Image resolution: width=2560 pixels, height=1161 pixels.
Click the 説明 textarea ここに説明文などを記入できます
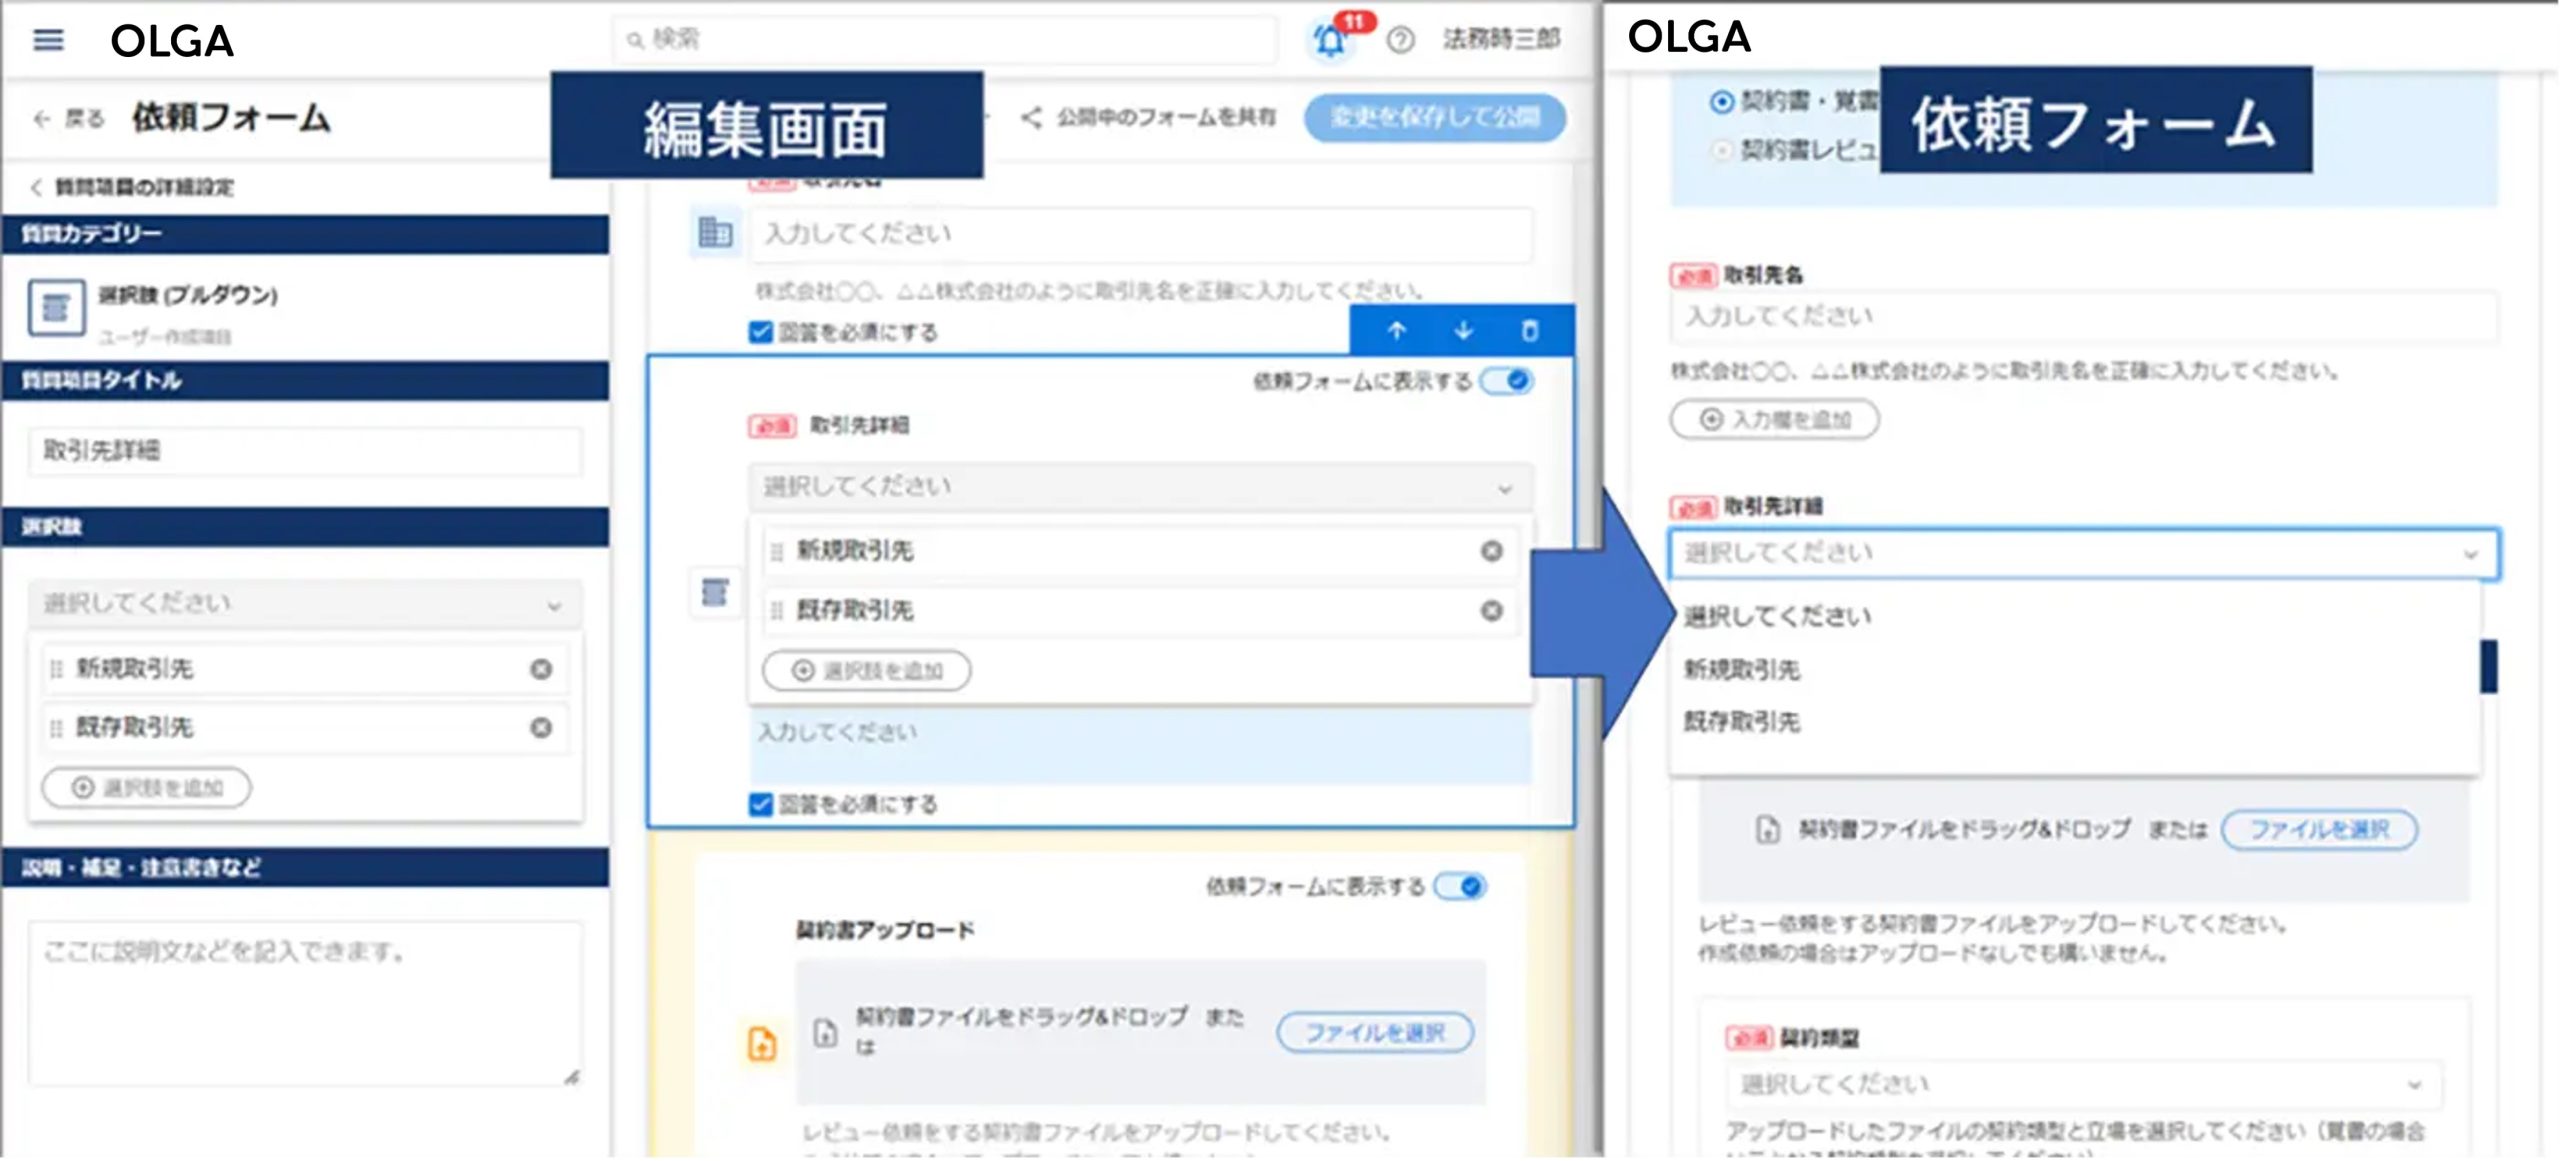coord(305,1004)
